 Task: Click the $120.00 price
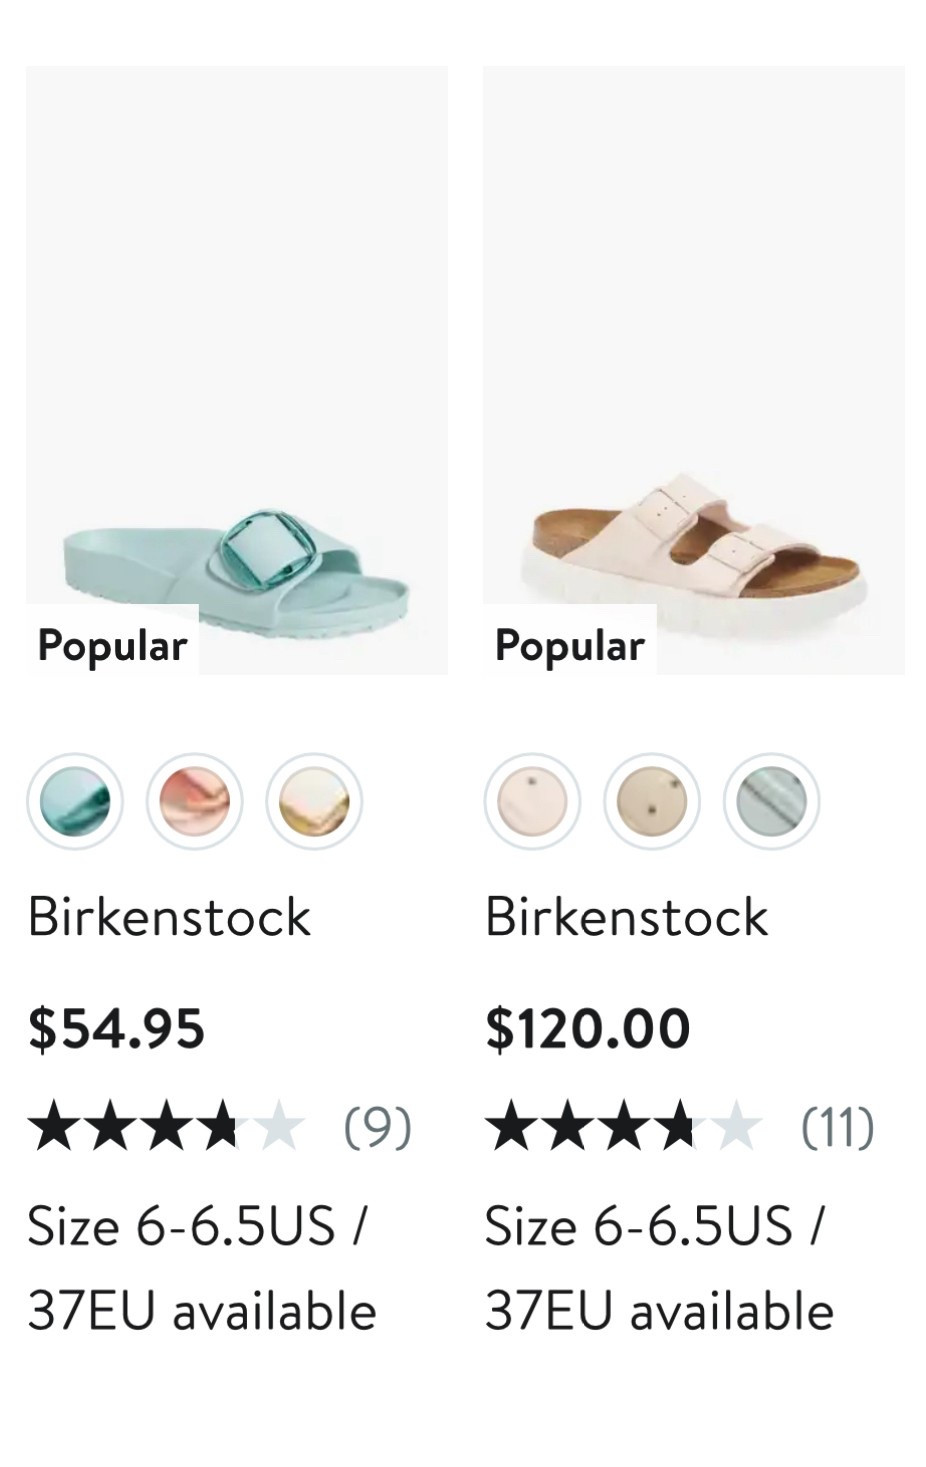(588, 1028)
